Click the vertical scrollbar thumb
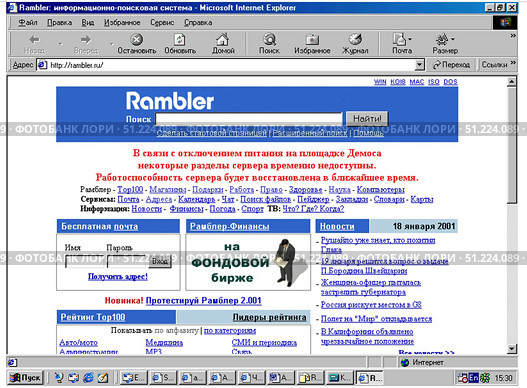 (x=512, y=145)
